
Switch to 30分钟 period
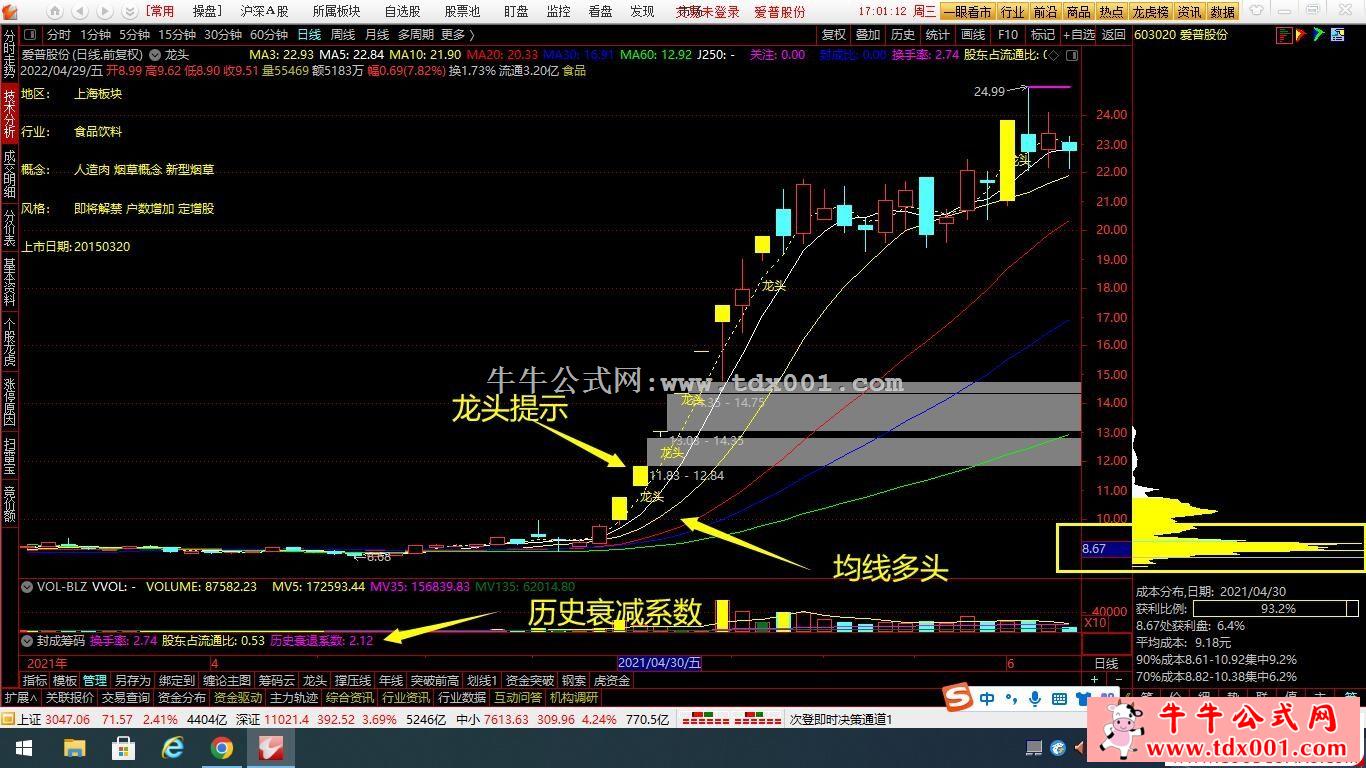223,35
